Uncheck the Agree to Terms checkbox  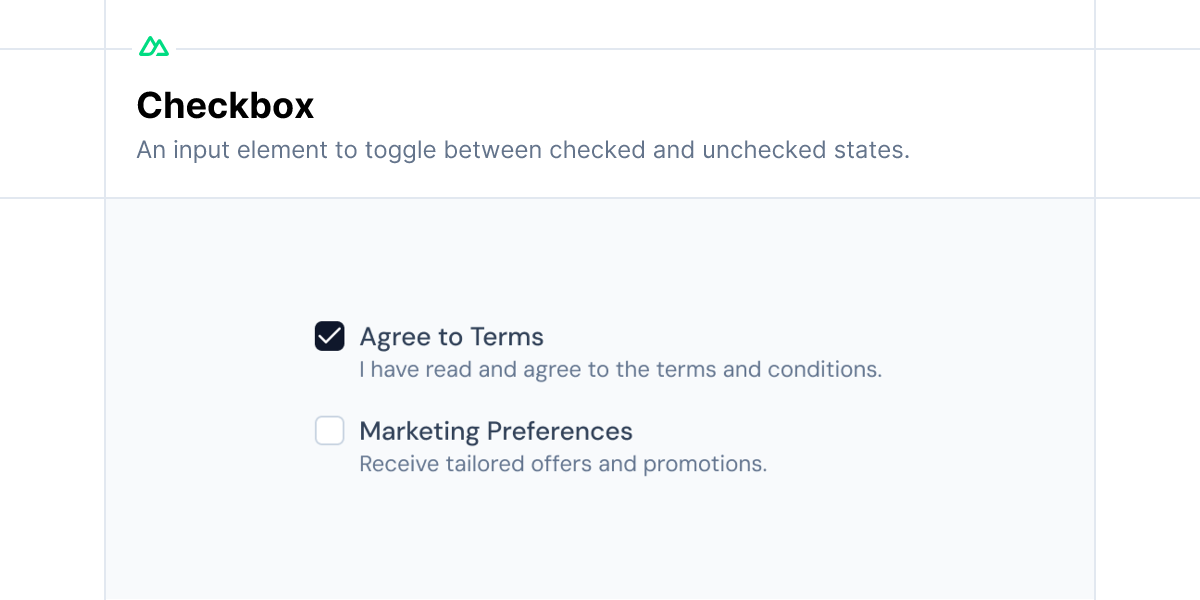point(330,336)
